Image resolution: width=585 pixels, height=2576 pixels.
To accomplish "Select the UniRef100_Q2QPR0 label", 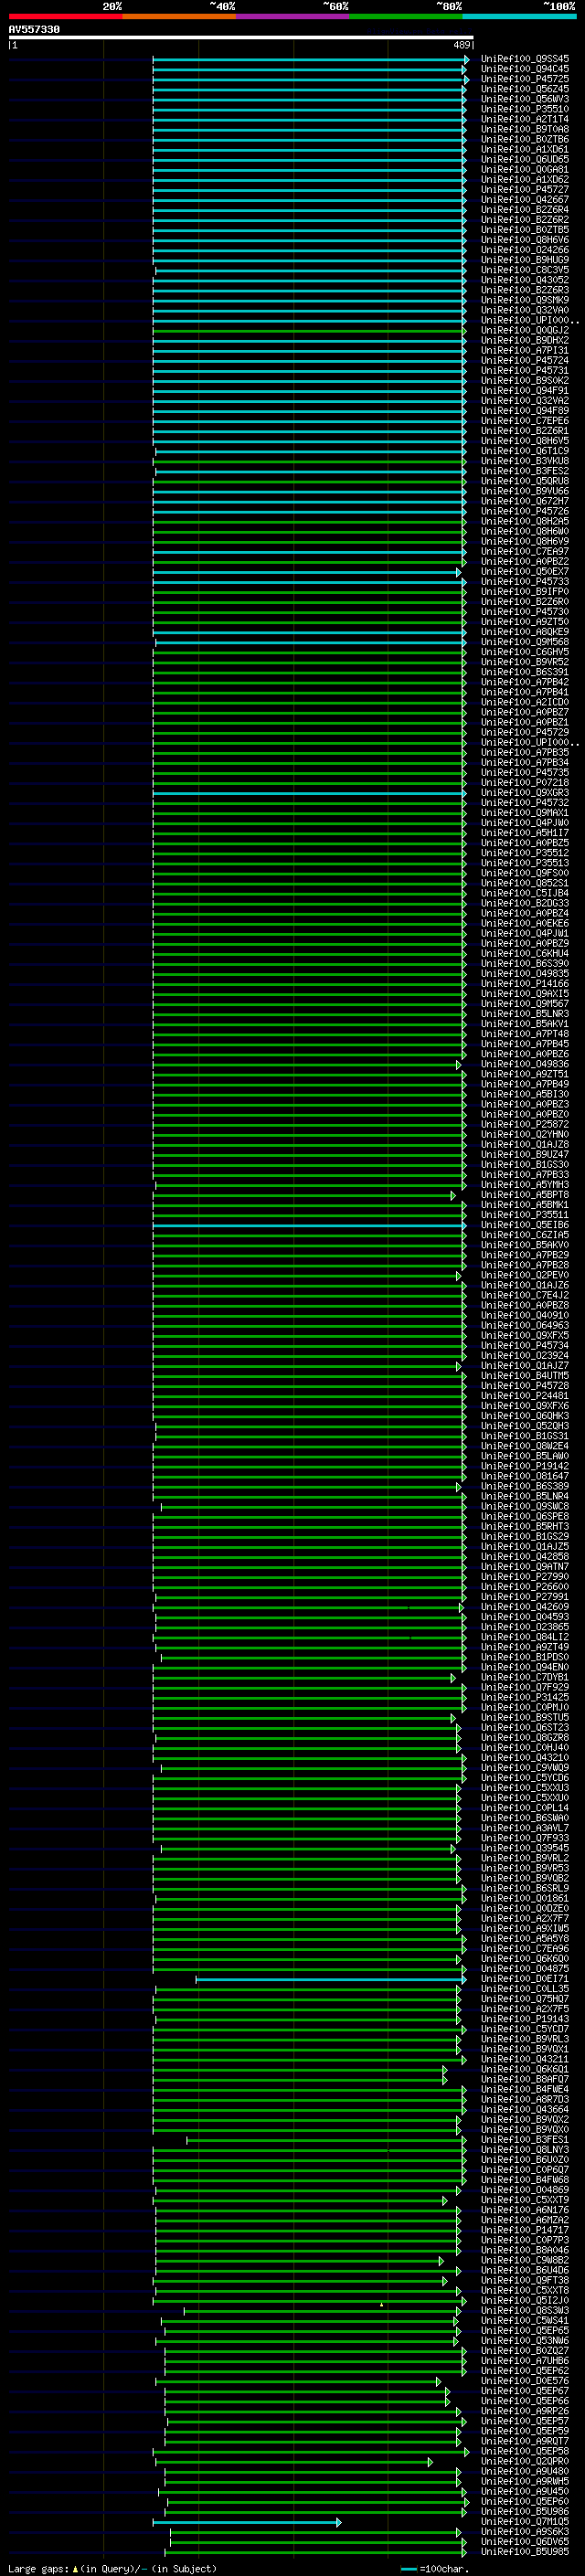I will point(525,2461).
